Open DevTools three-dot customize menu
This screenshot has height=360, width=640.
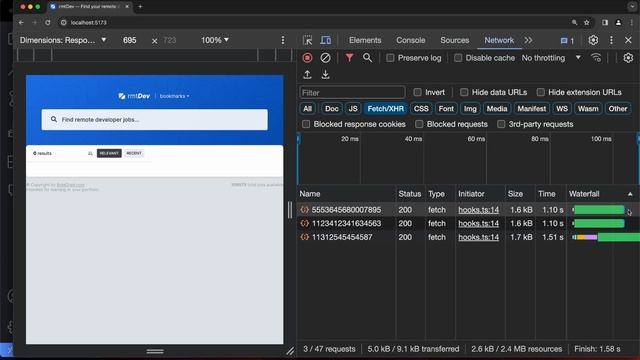(611, 40)
